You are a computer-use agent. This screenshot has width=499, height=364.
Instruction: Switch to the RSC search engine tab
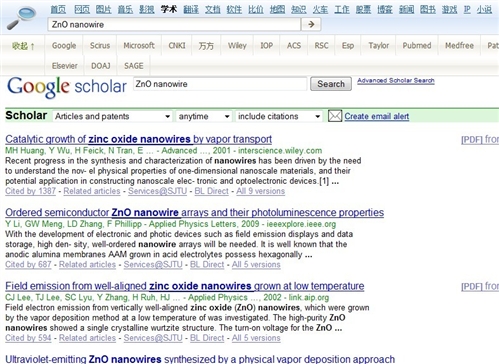[x=322, y=46]
